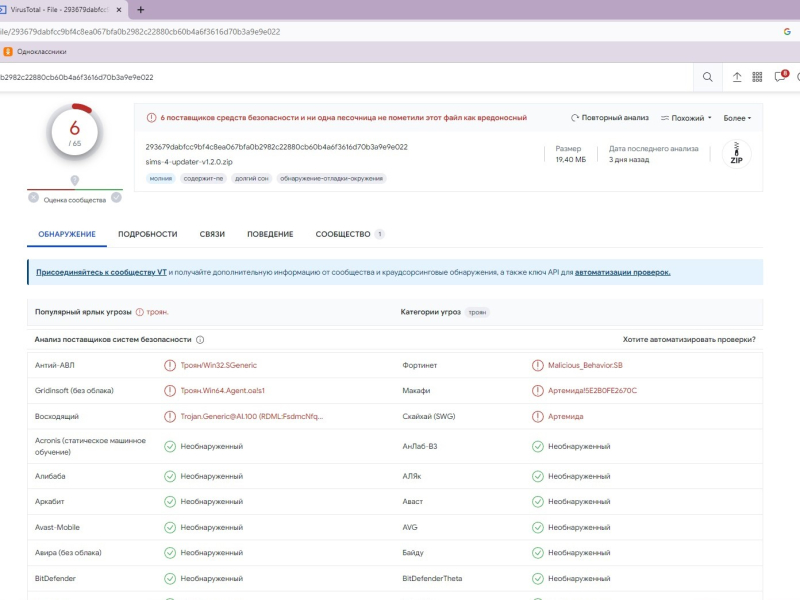The width and height of the screenshot is (800, 600).
Task: Click Повторный анализ to reanalyze file
Action: click(610, 118)
